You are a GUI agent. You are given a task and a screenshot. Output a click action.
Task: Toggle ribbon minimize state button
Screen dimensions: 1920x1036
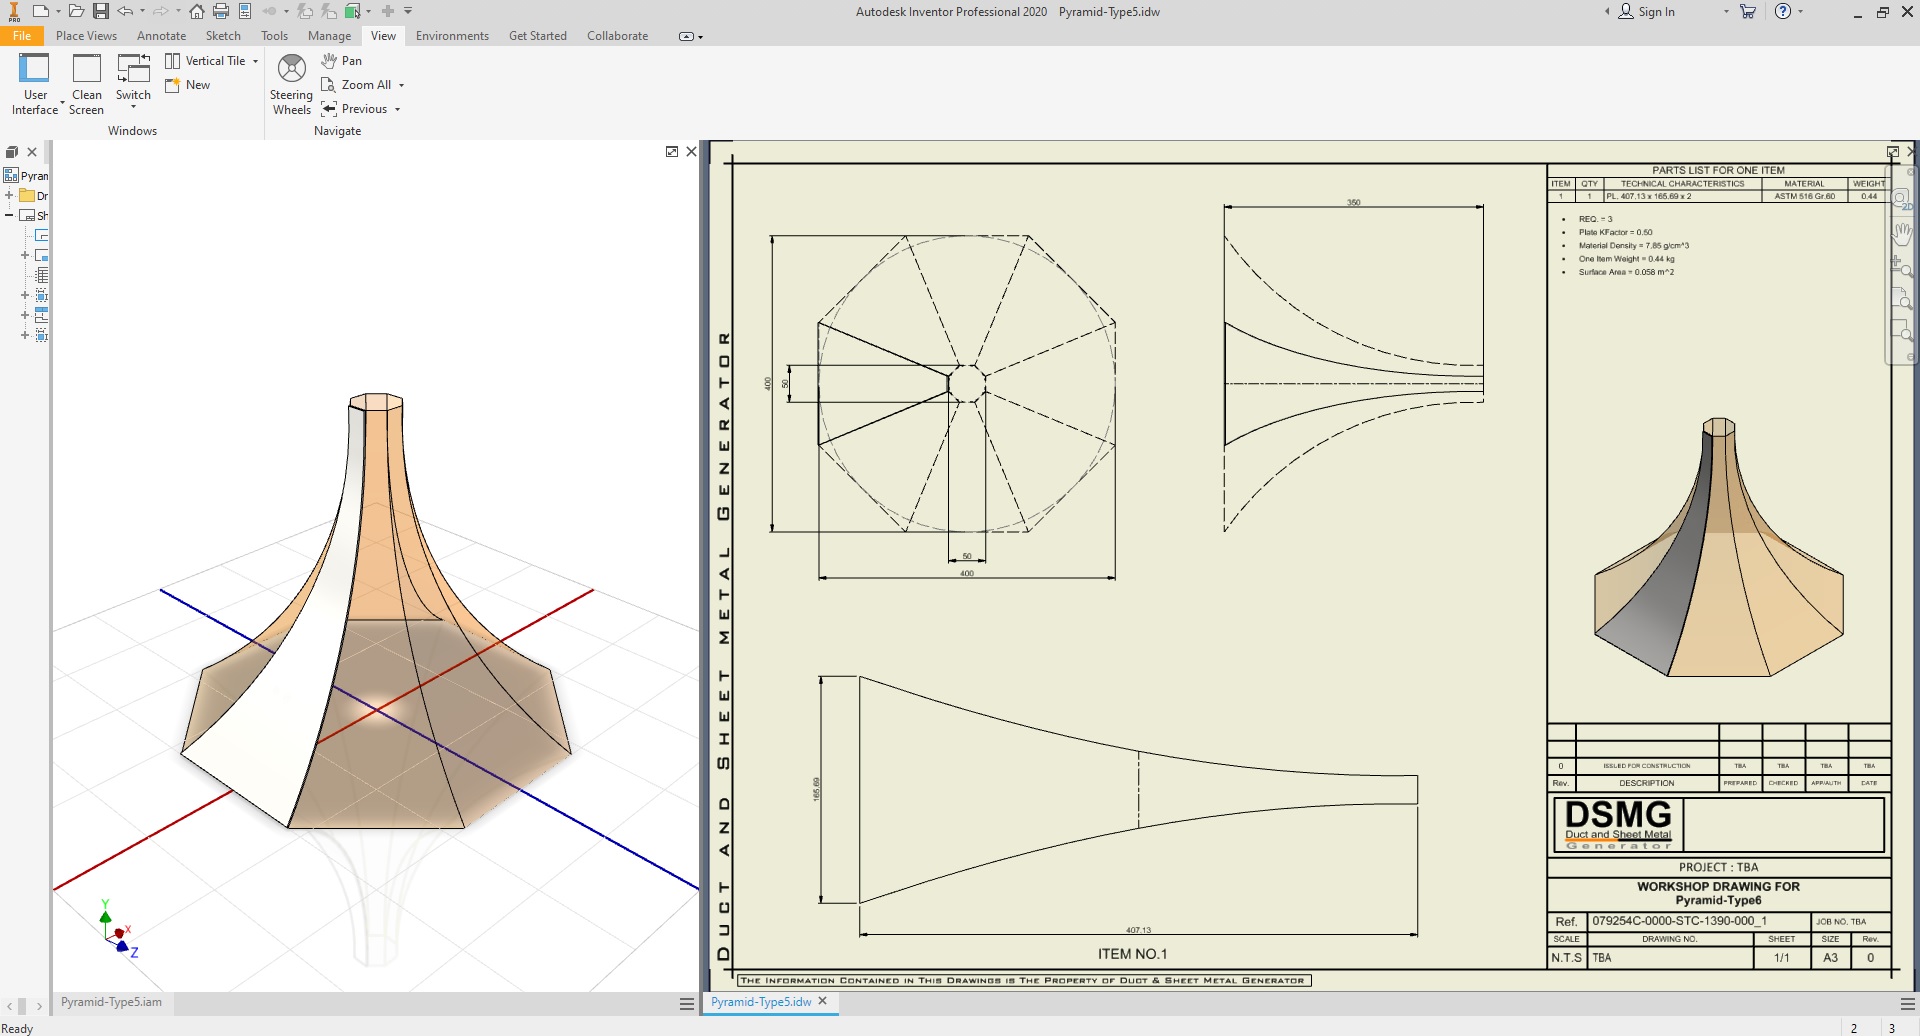coord(686,37)
